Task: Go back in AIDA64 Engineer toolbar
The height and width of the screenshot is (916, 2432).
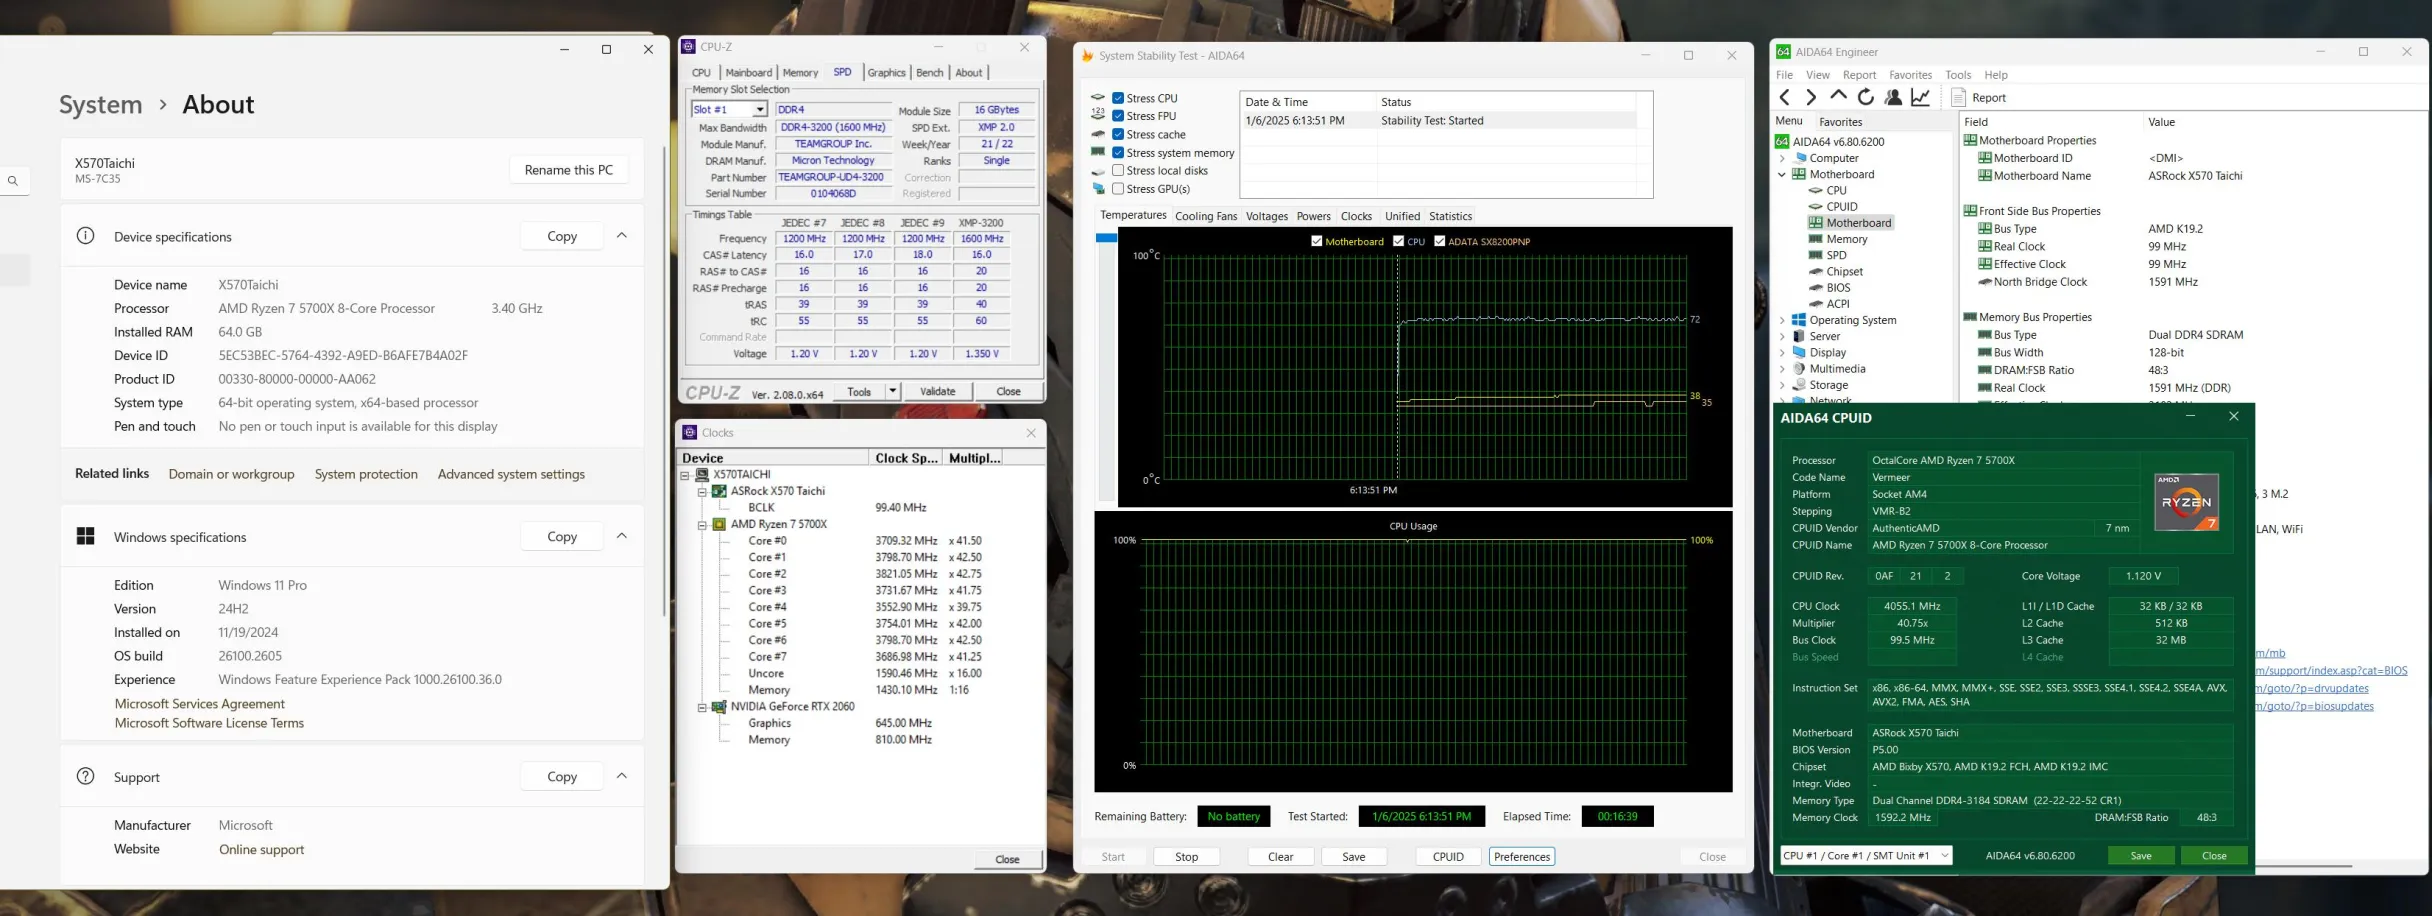Action: (1785, 97)
